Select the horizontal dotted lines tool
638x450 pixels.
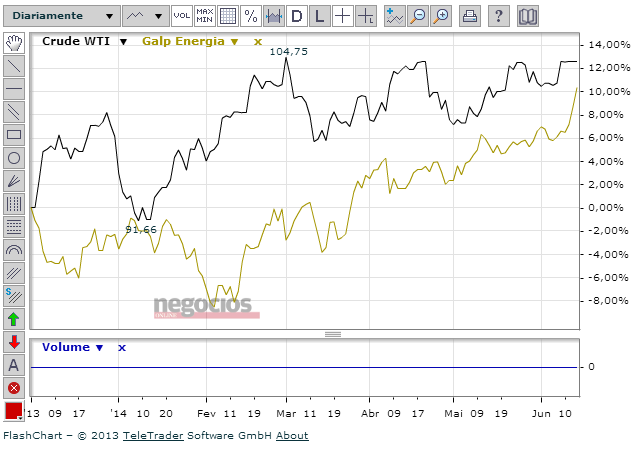(14, 227)
